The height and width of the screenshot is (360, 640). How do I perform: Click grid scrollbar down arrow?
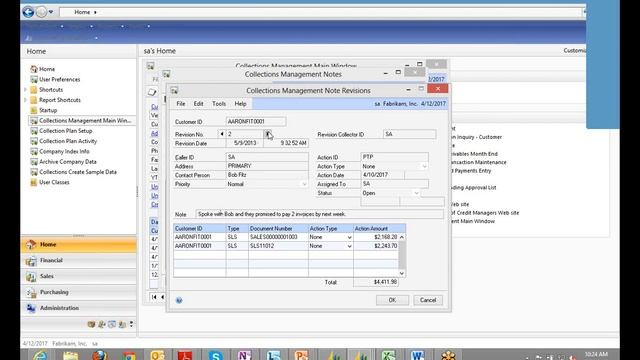[x=402, y=273]
